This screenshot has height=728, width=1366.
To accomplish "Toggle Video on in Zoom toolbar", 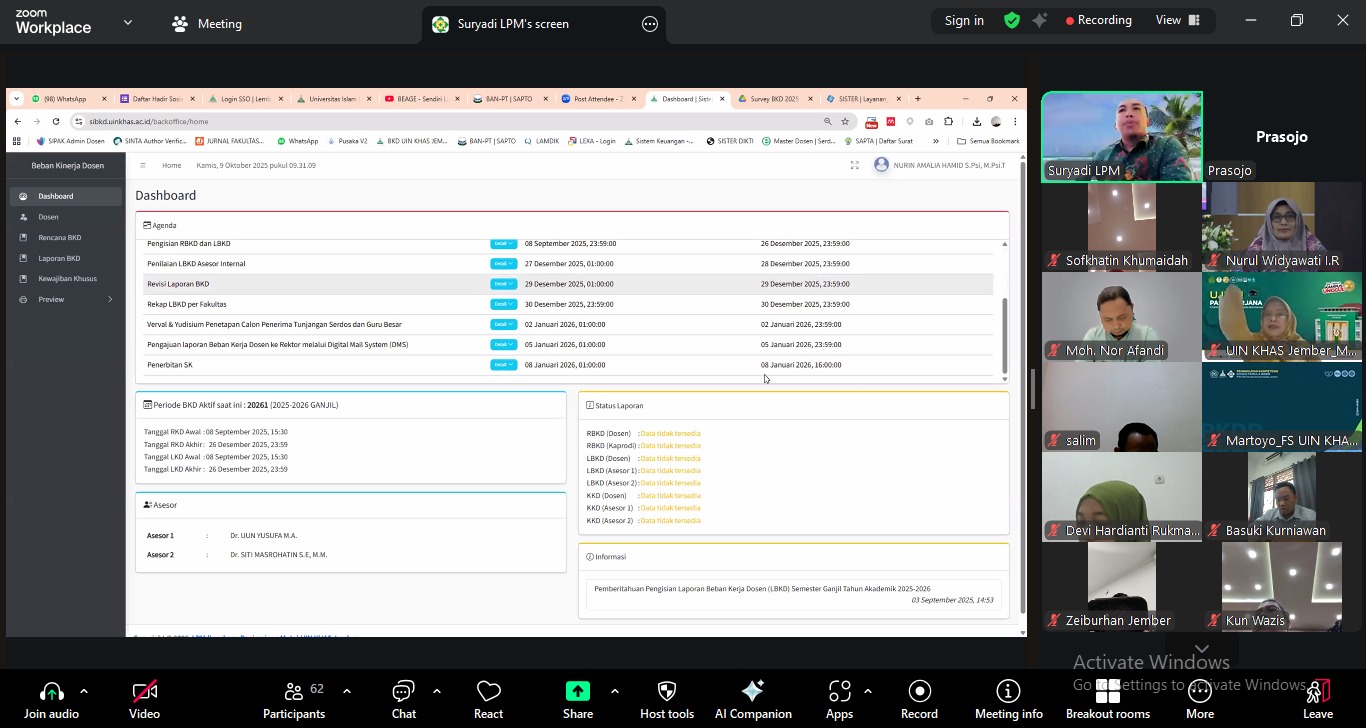I will [x=144, y=692].
